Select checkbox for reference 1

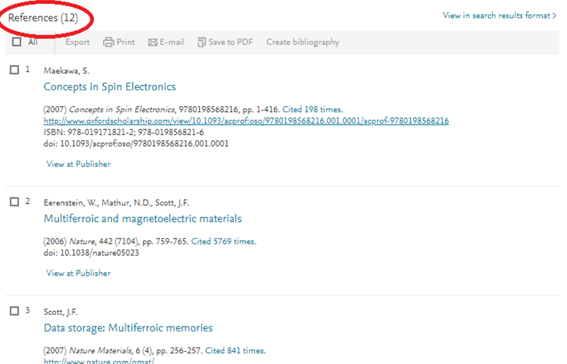click(x=14, y=70)
